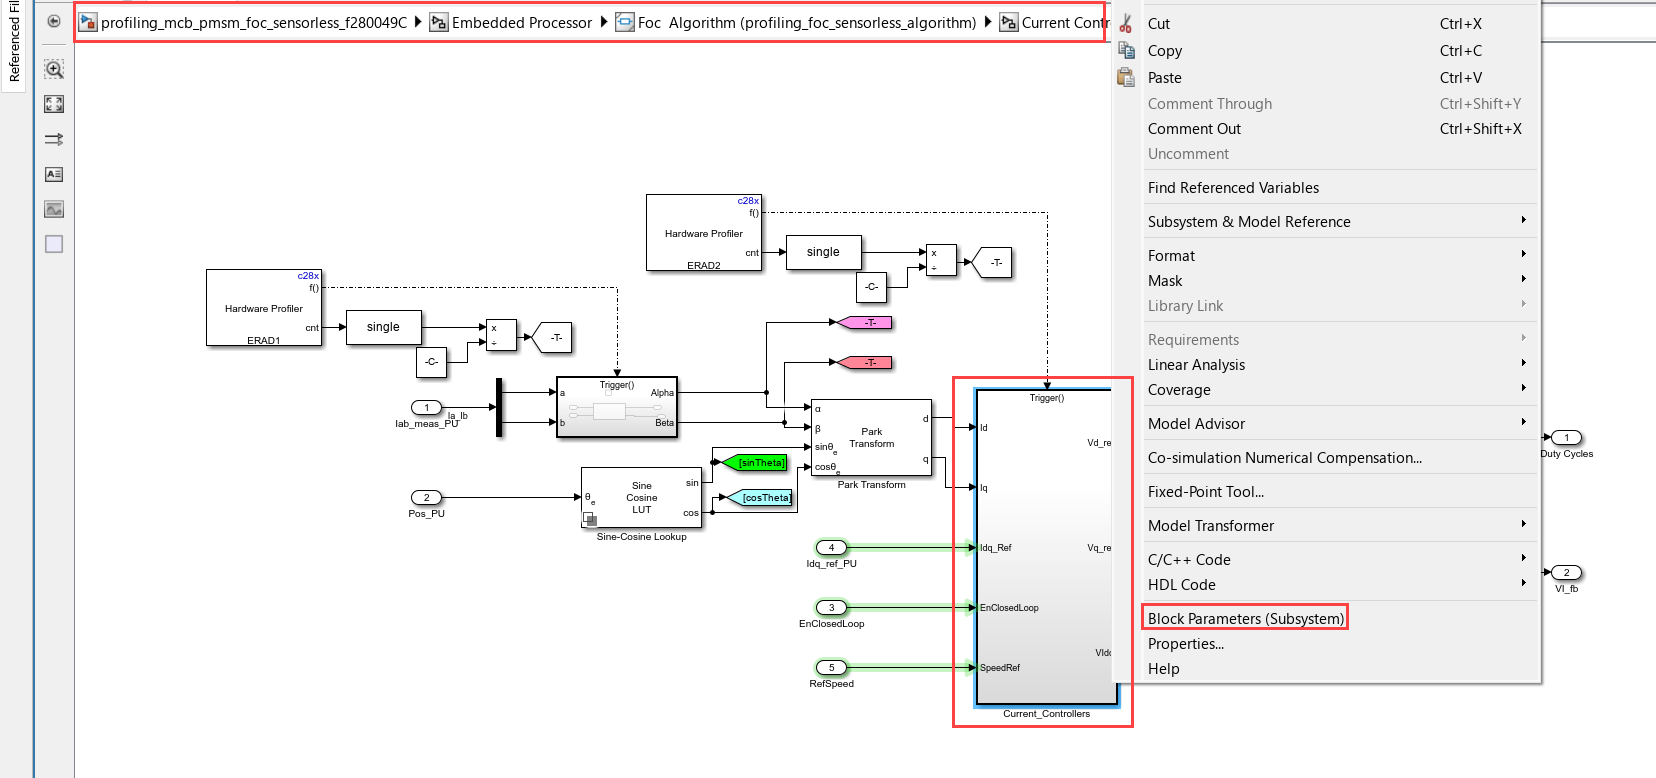Open Block Parameters (Subsystem)

click(x=1245, y=618)
